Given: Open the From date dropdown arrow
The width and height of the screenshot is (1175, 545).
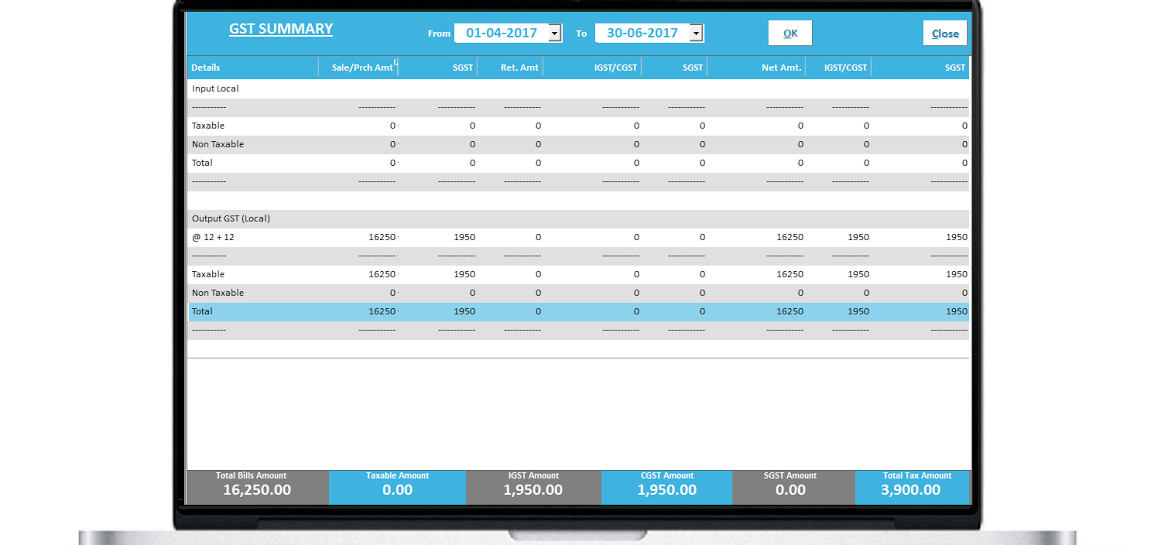Looking at the screenshot, I should [x=555, y=33].
